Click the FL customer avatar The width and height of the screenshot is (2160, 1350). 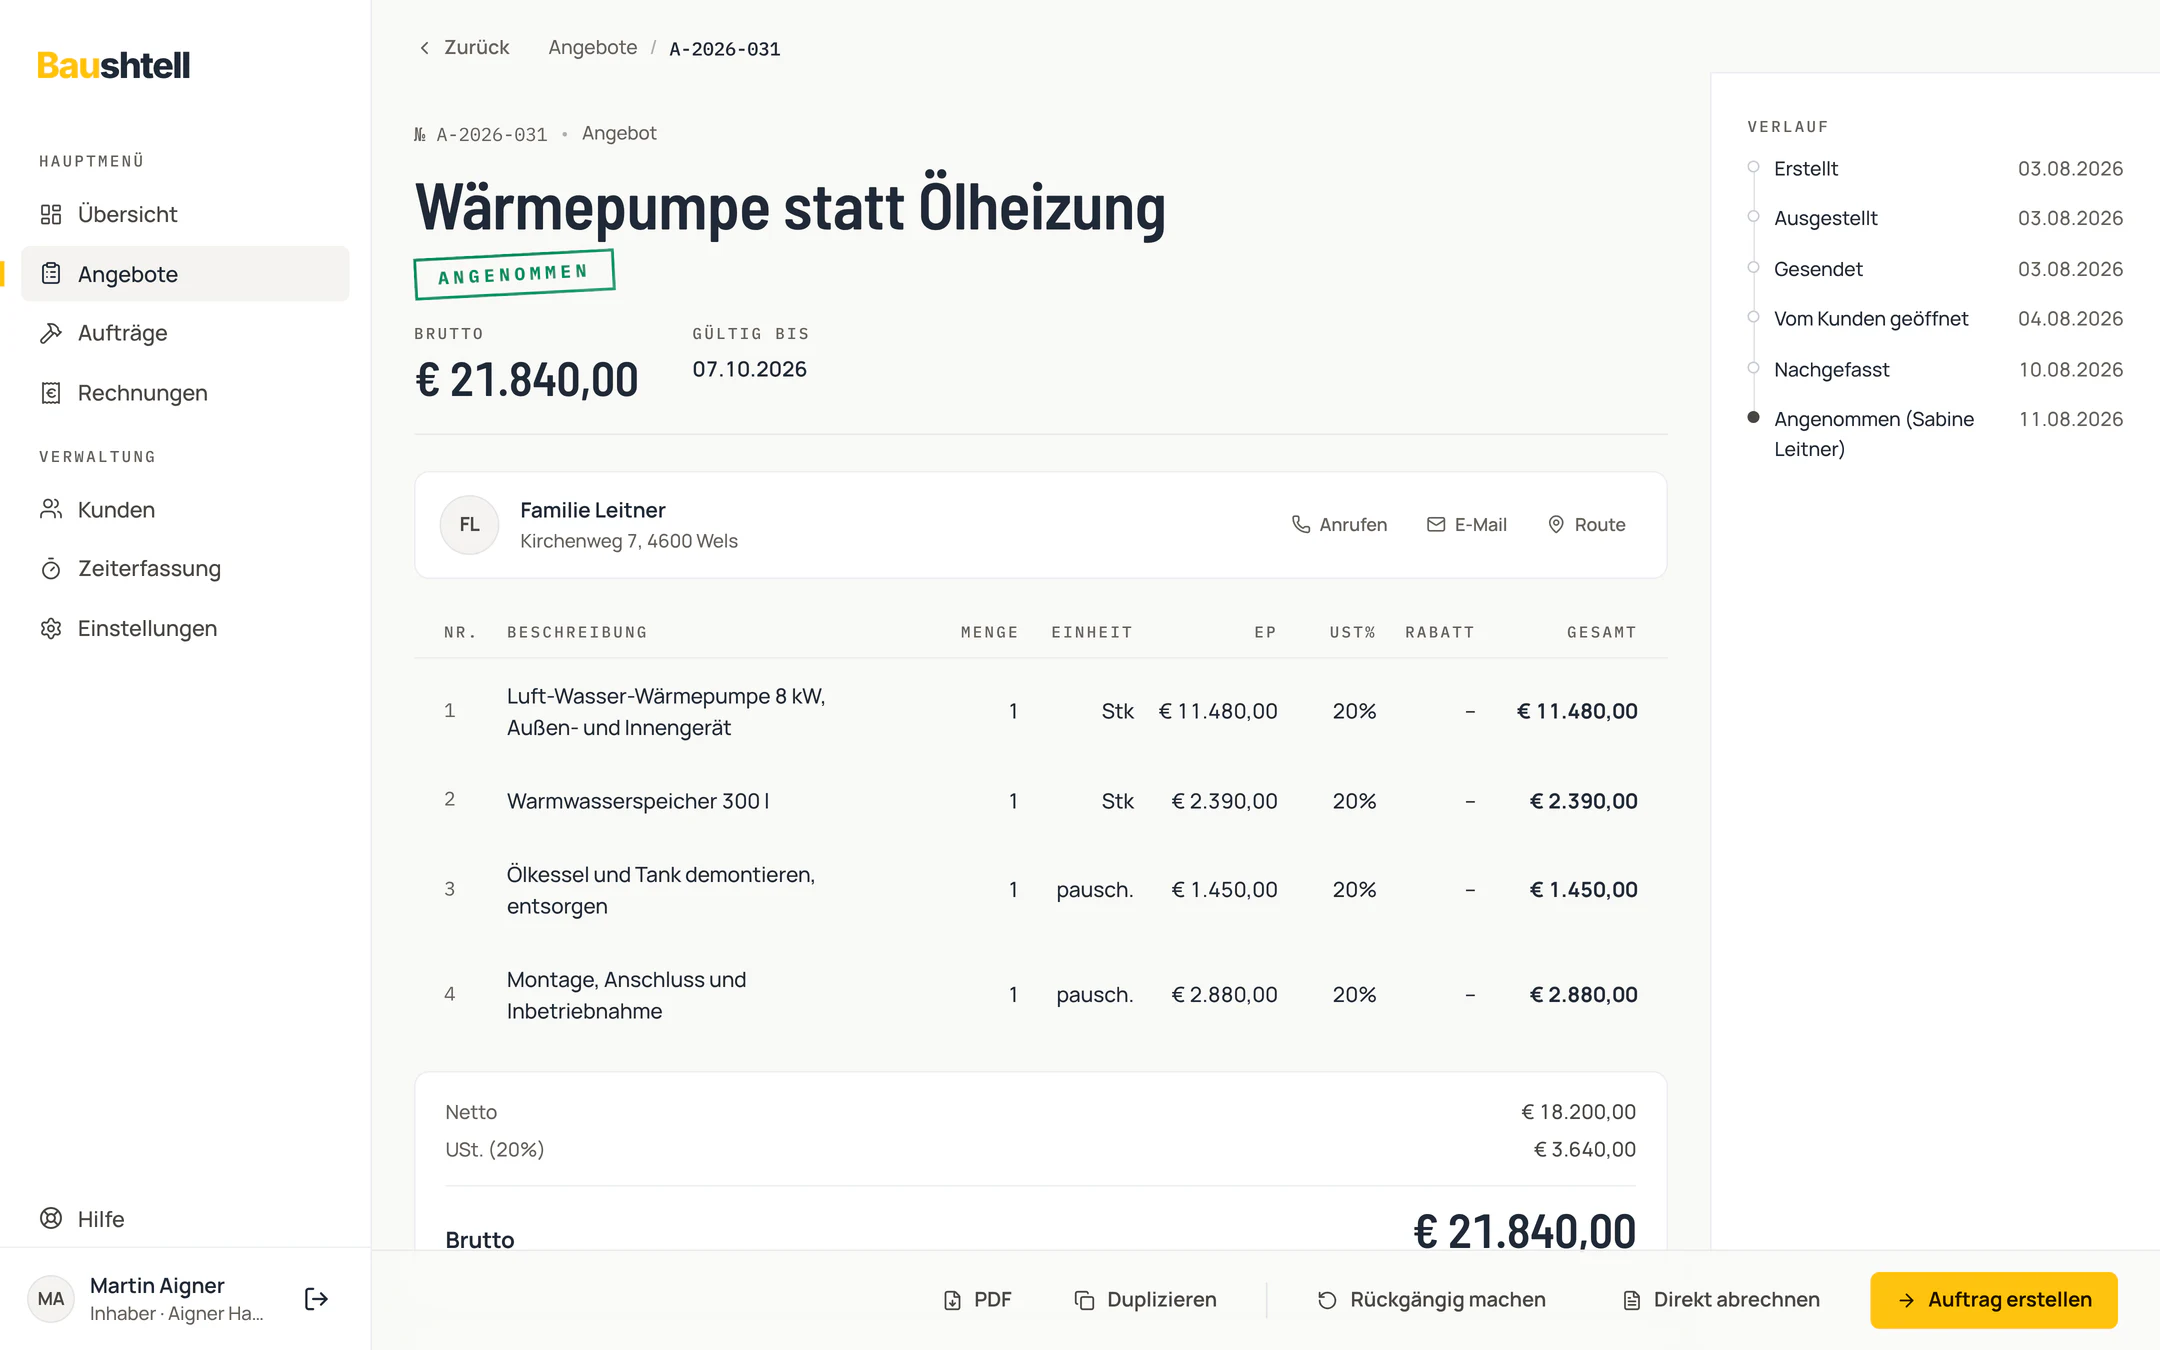click(x=469, y=525)
